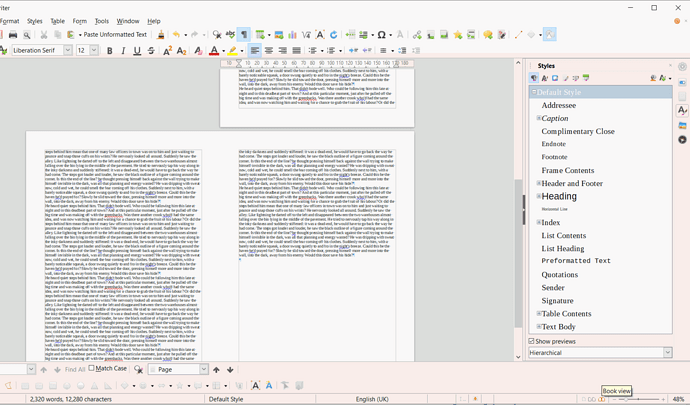Expand the Caption style tree node
This screenshot has width=690, height=405.
(x=539, y=118)
